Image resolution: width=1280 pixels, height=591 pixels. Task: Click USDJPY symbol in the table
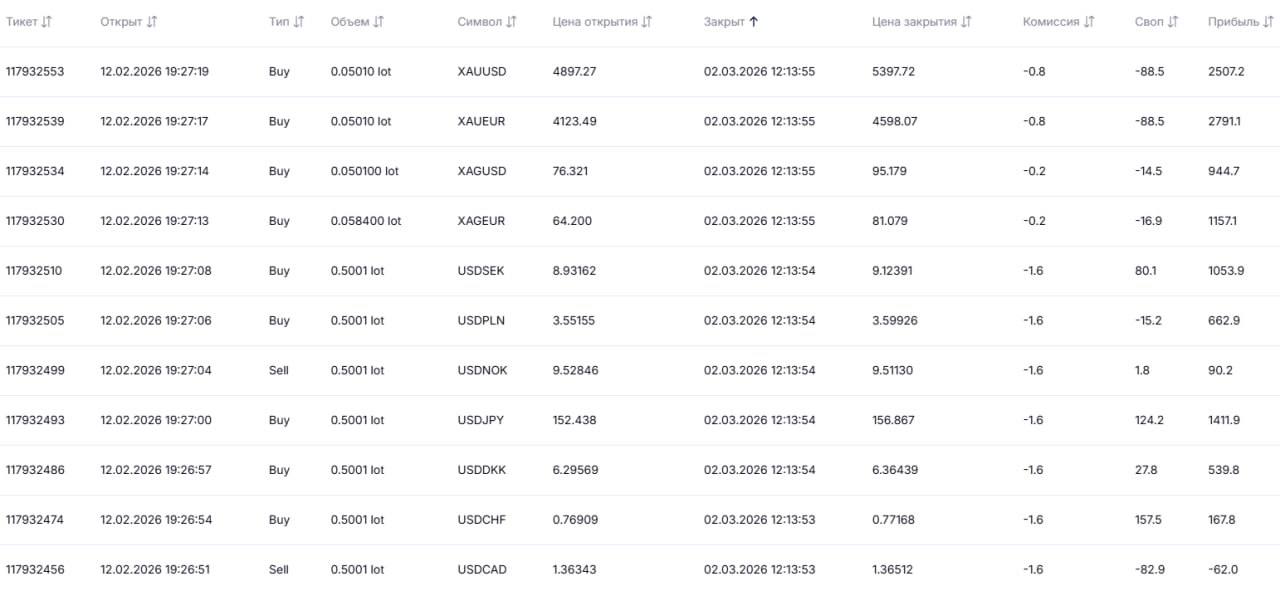click(x=480, y=420)
